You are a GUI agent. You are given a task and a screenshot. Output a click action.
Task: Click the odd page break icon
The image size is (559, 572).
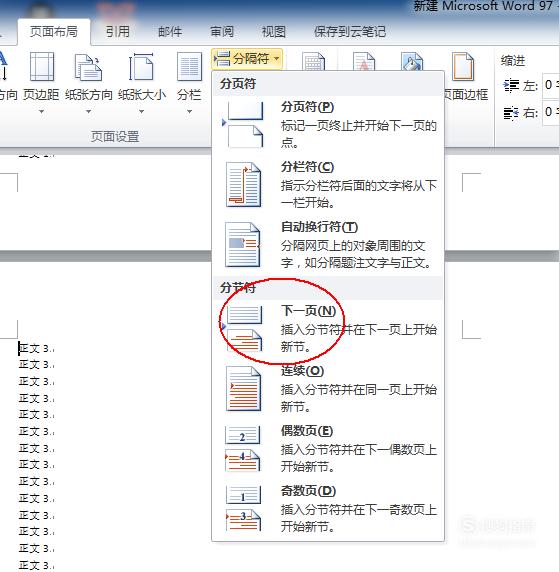(243, 509)
